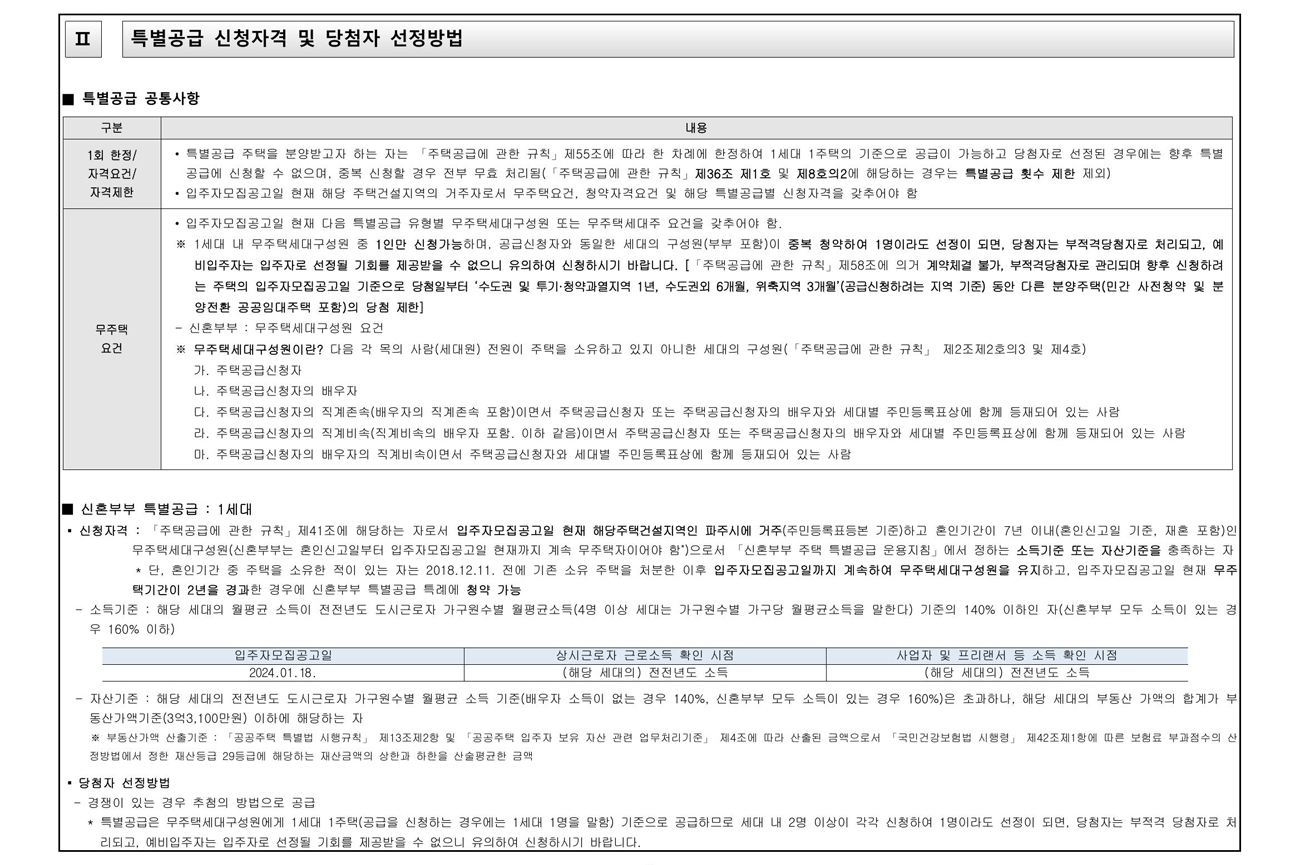Image resolution: width=1300 pixels, height=865 pixels.
Task: Click the bold '청약 가능' text
Action: tap(493, 589)
